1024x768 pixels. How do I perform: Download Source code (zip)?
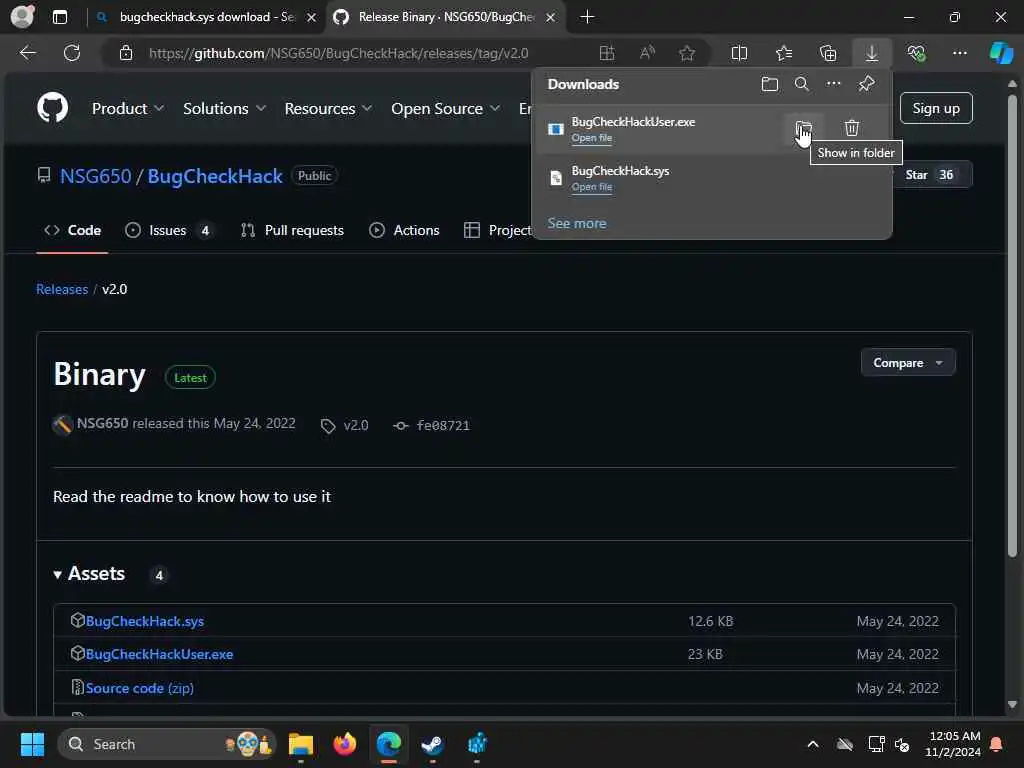point(139,688)
